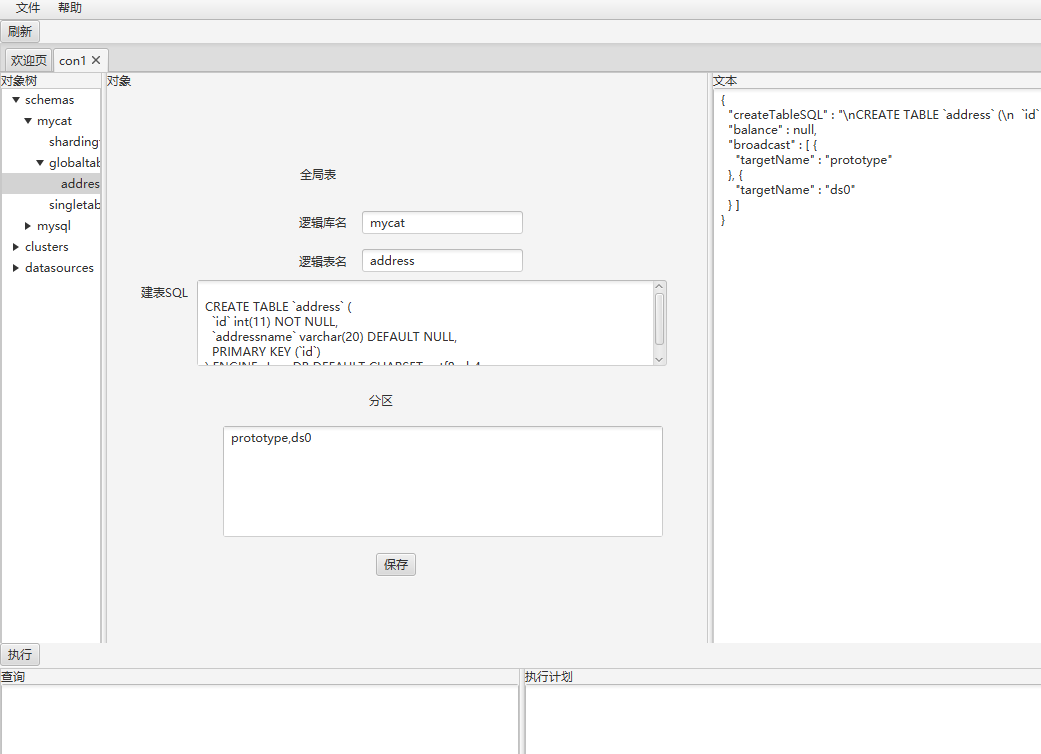Open the 帮助 menu
The height and width of the screenshot is (754, 1041).
[x=70, y=8]
